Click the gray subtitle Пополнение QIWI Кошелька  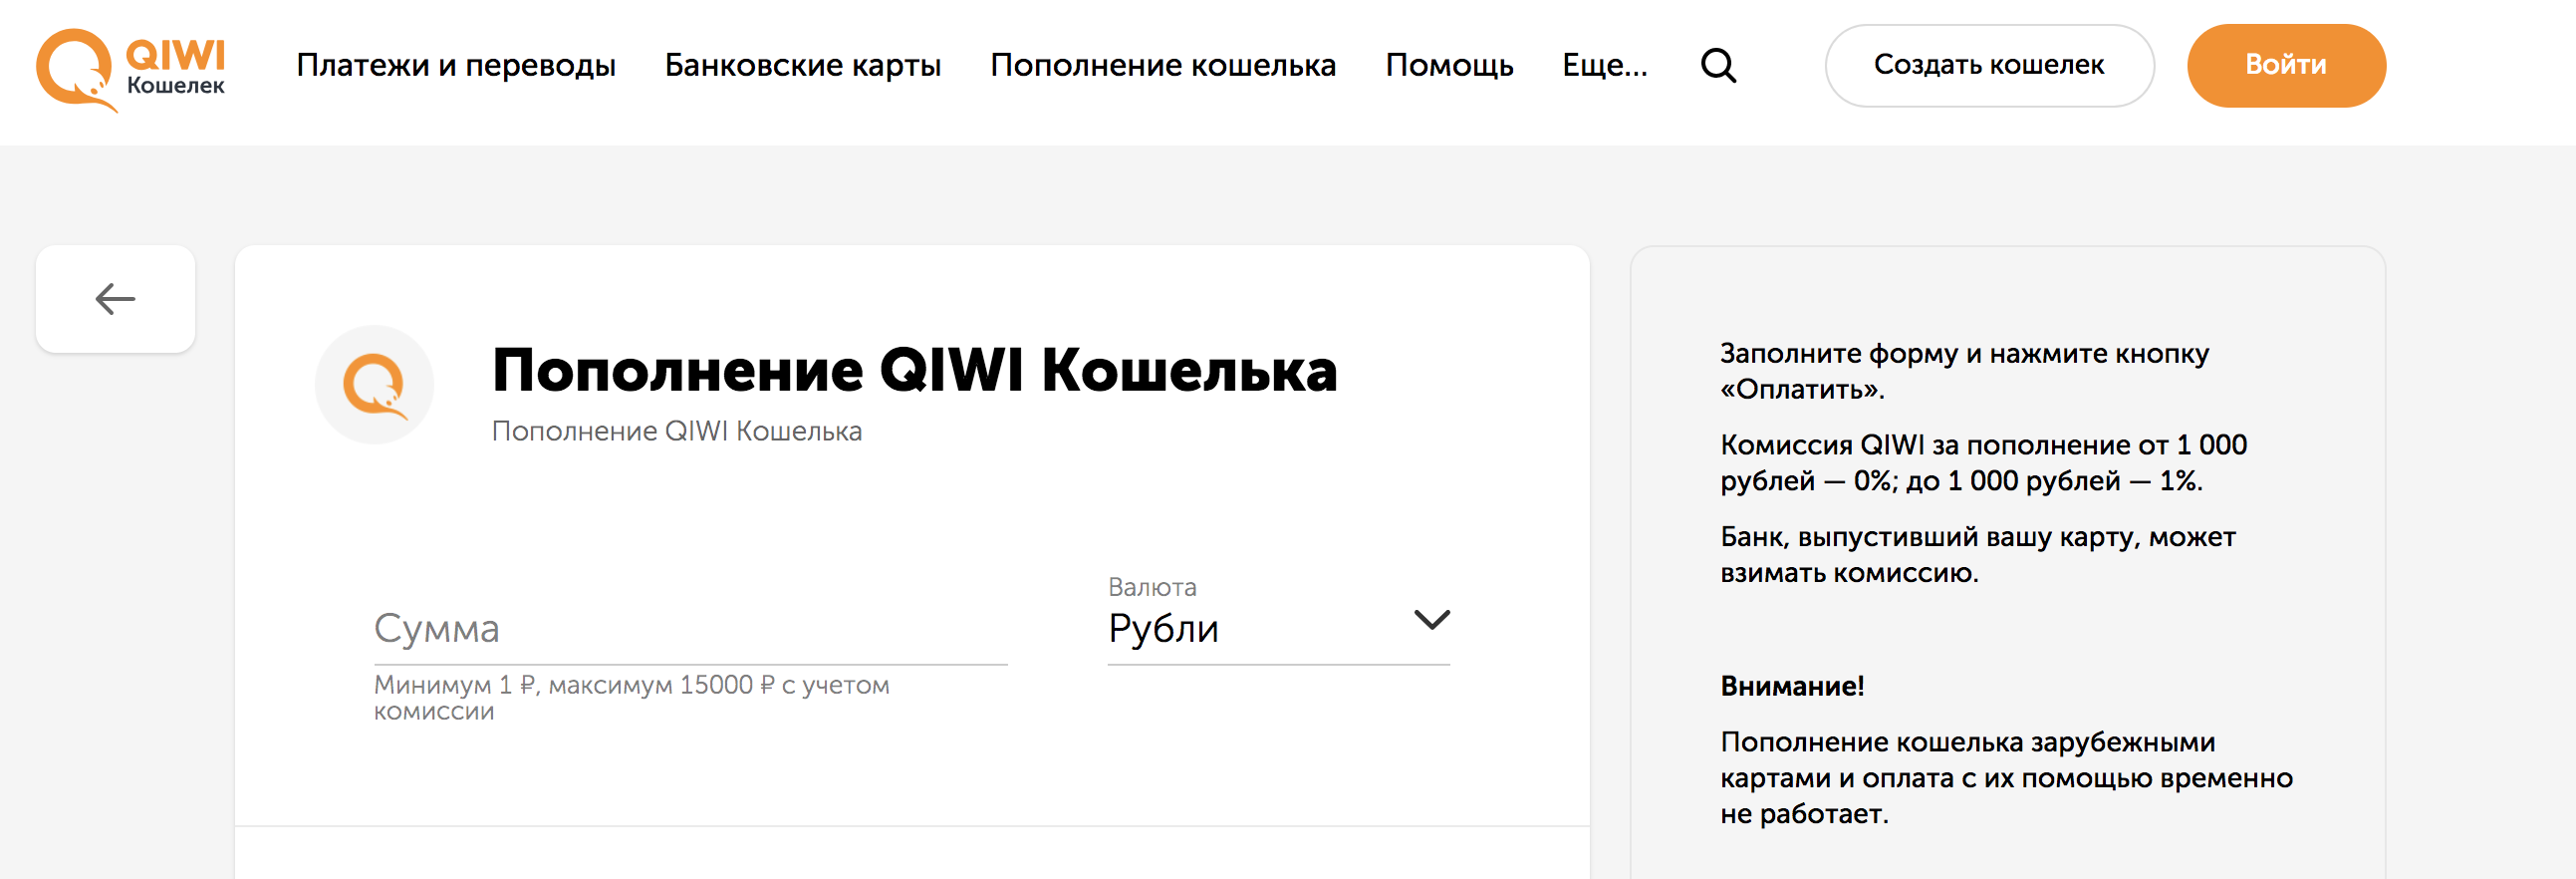pyautogui.click(x=676, y=431)
